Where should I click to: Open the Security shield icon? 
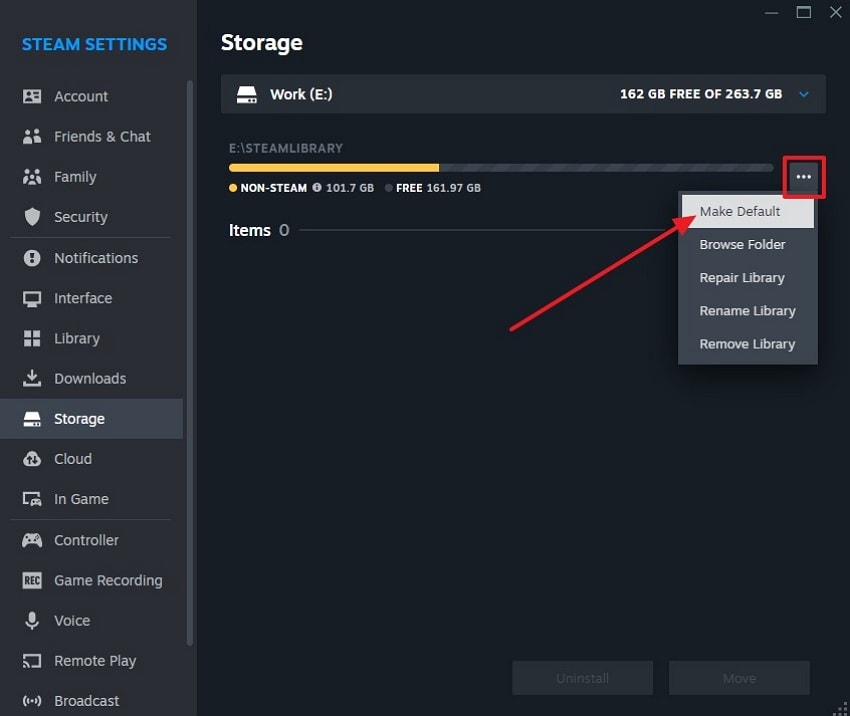click(32, 217)
